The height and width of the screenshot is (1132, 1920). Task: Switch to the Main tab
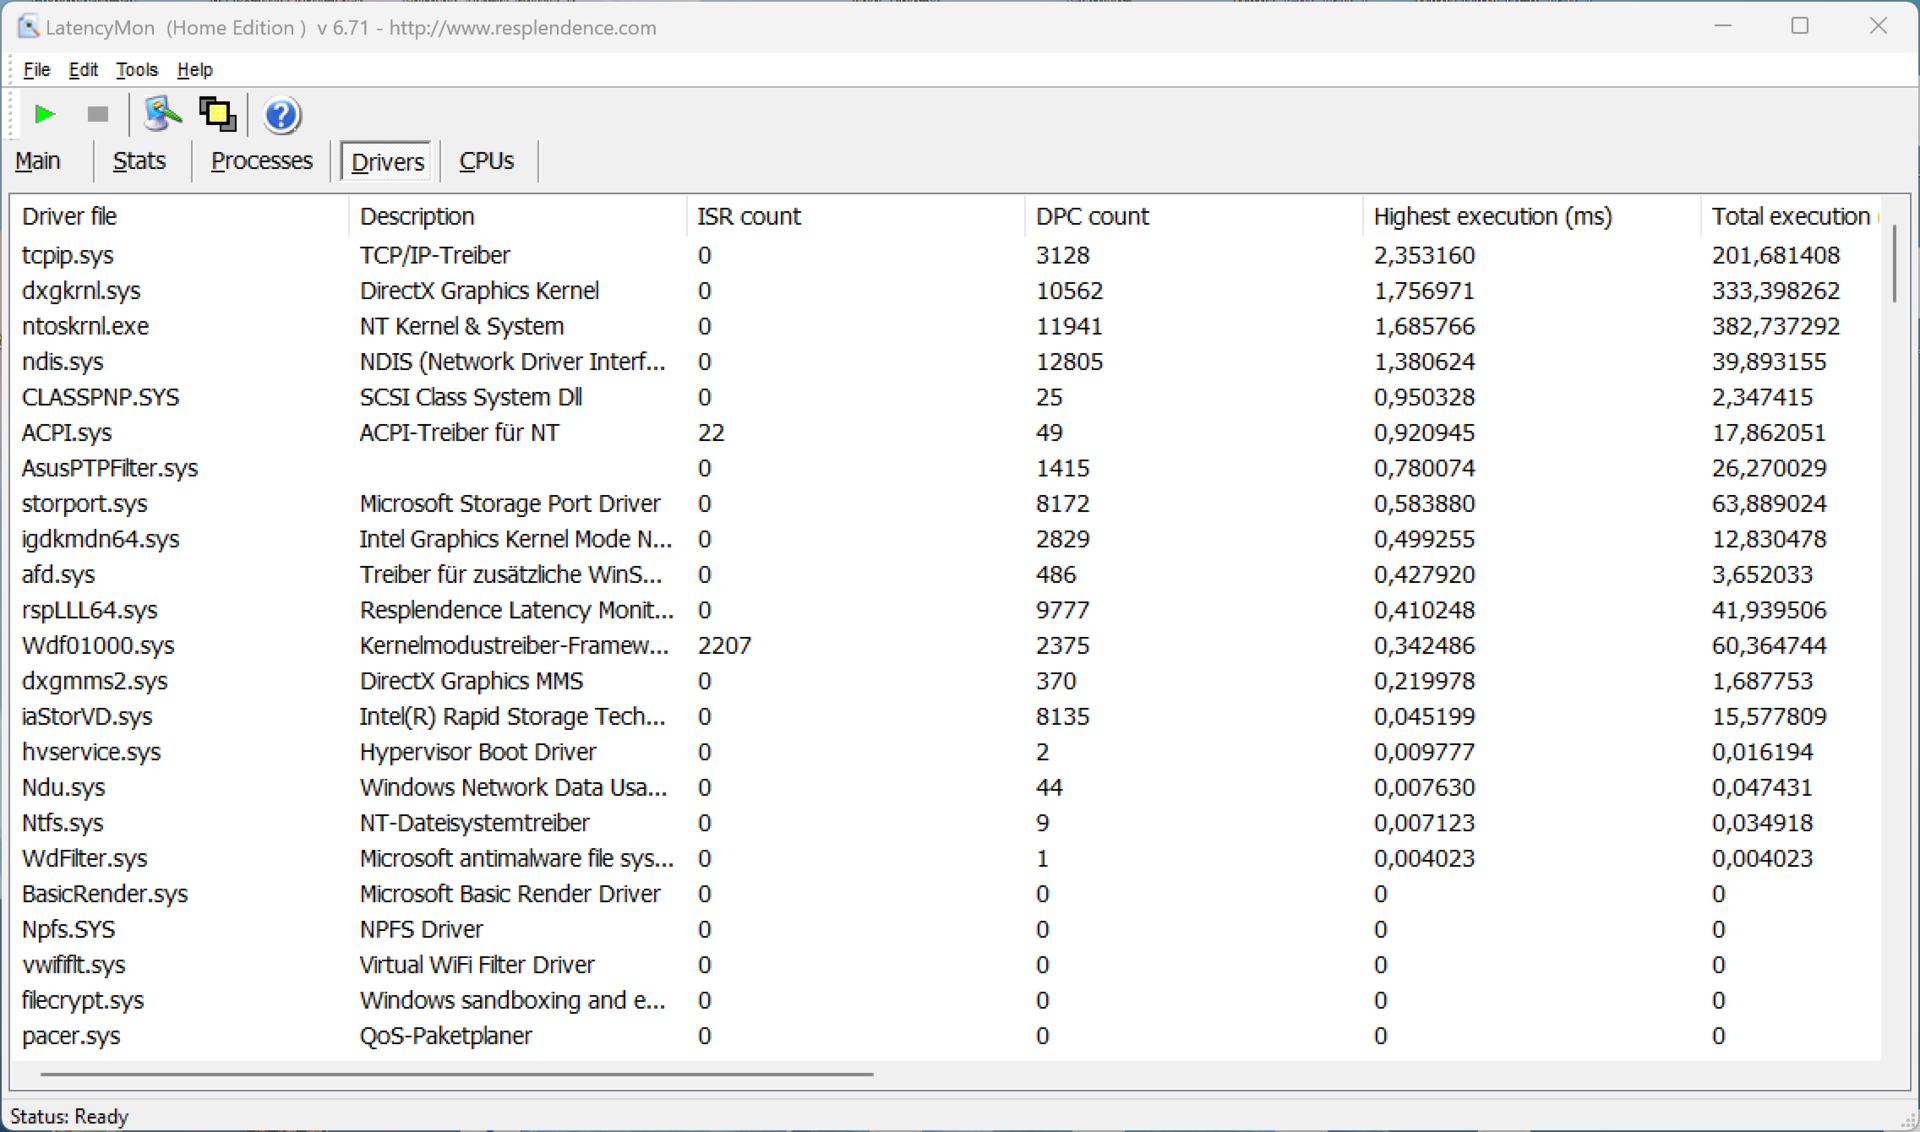pos(38,161)
